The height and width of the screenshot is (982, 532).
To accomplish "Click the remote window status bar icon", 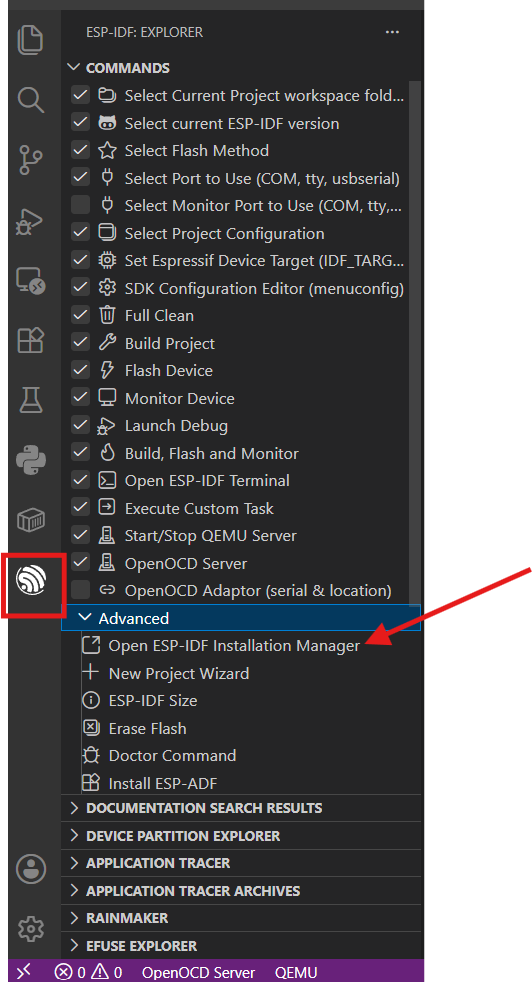I will tap(23, 971).
